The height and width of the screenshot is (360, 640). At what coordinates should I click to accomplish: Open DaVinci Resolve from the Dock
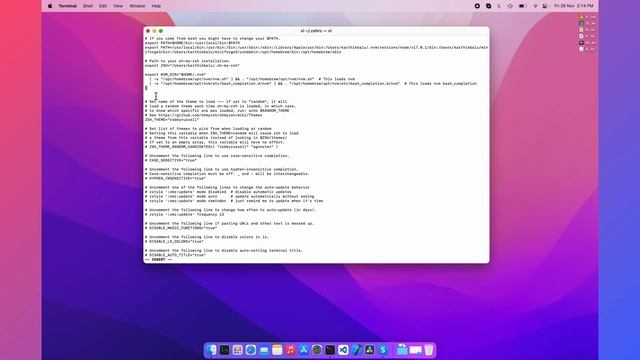pos(370,350)
